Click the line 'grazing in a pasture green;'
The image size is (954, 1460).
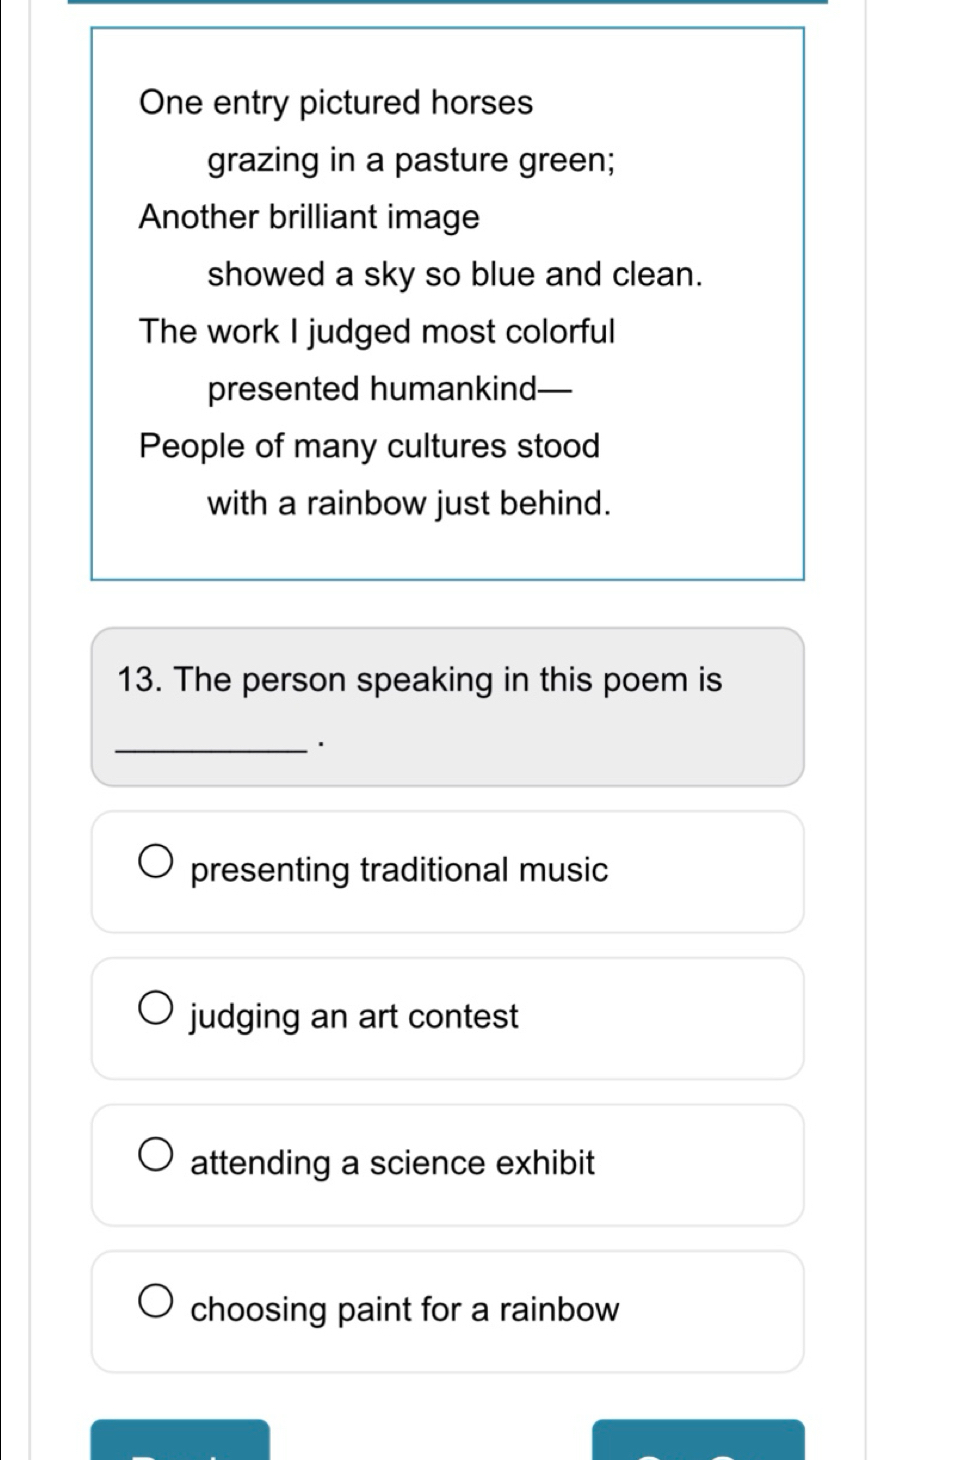click(x=411, y=161)
